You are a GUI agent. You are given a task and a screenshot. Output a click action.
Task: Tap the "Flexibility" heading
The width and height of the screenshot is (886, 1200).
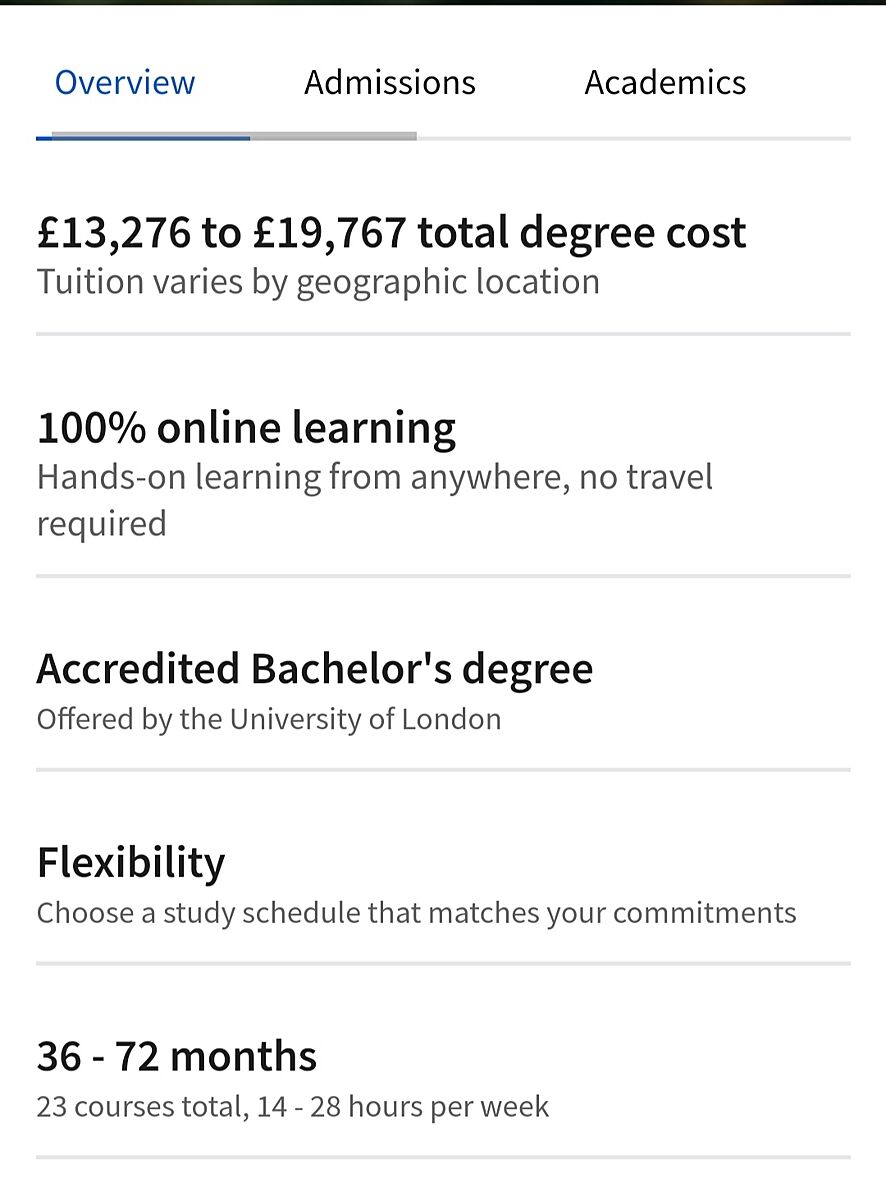131,862
